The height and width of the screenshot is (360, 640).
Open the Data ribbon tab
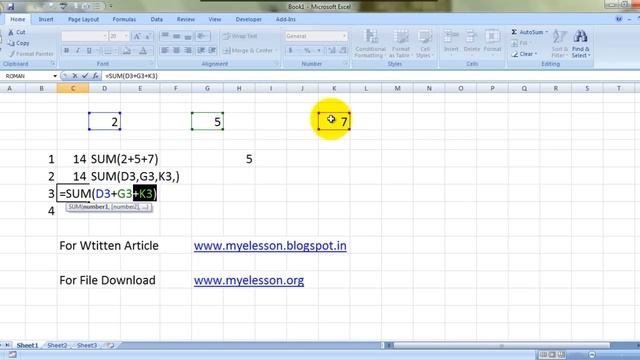(156, 19)
